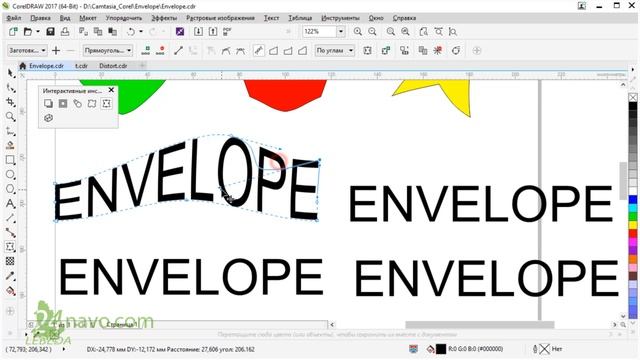
Task: Click zoom out magnifier on toolbar
Action: [x=372, y=31]
